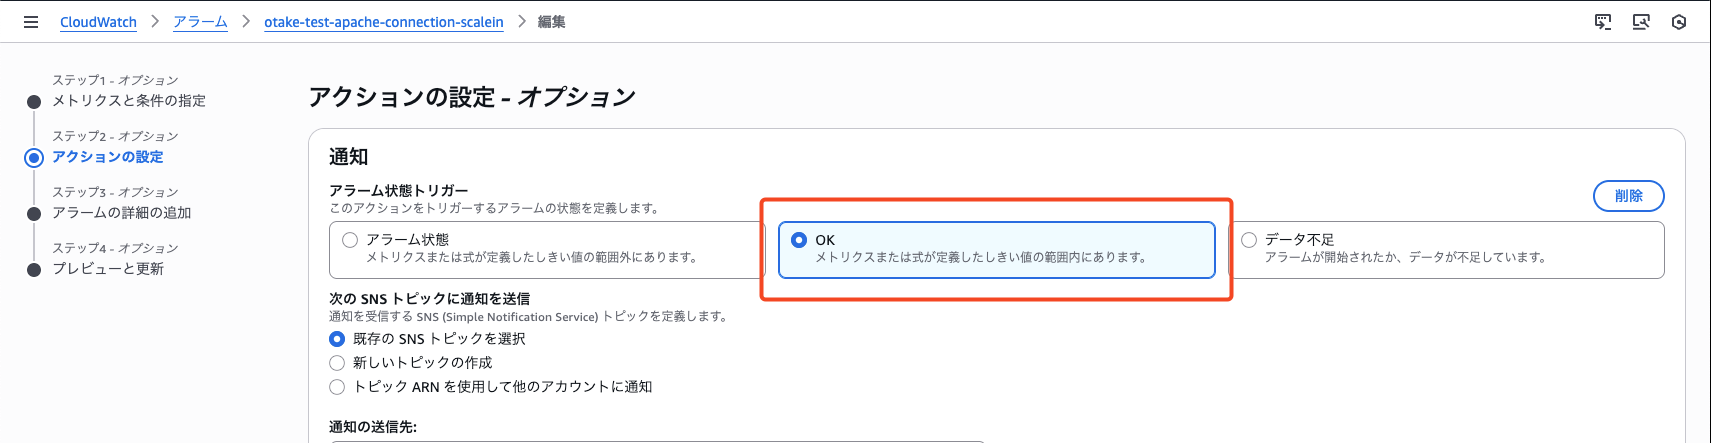Viewport: 1711px width, 443px height.
Task: Open the hamburger navigation menu
Action: tap(31, 22)
